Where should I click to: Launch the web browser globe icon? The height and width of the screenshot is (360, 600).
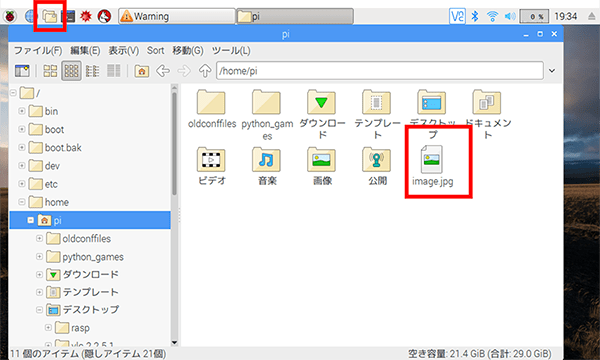pos(30,16)
